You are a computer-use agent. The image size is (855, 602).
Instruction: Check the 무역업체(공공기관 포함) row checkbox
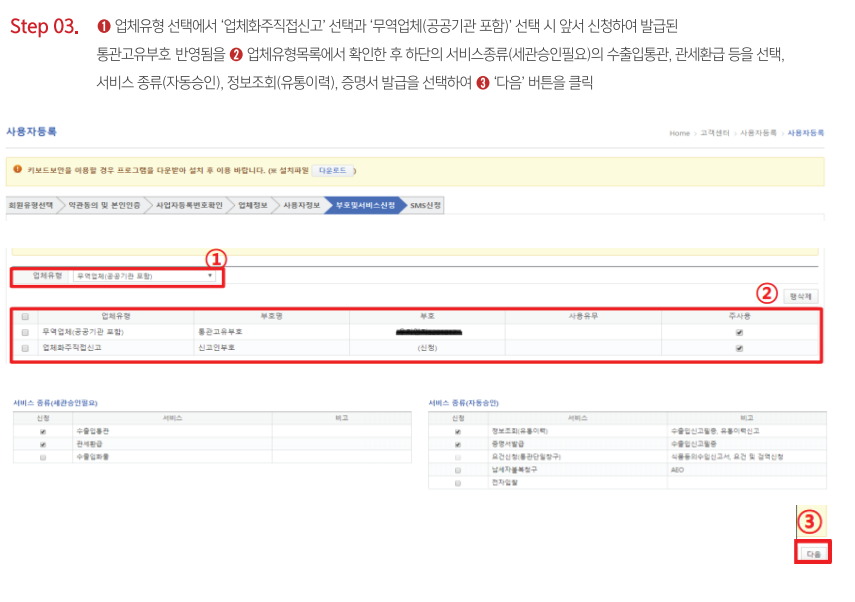(x=25, y=332)
